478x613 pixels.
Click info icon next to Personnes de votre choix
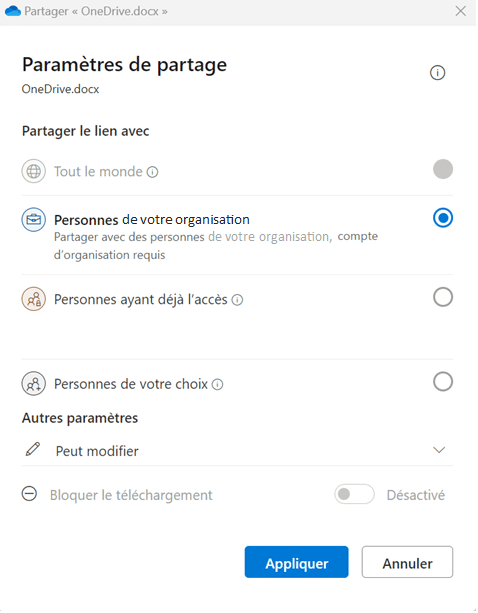pos(217,384)
